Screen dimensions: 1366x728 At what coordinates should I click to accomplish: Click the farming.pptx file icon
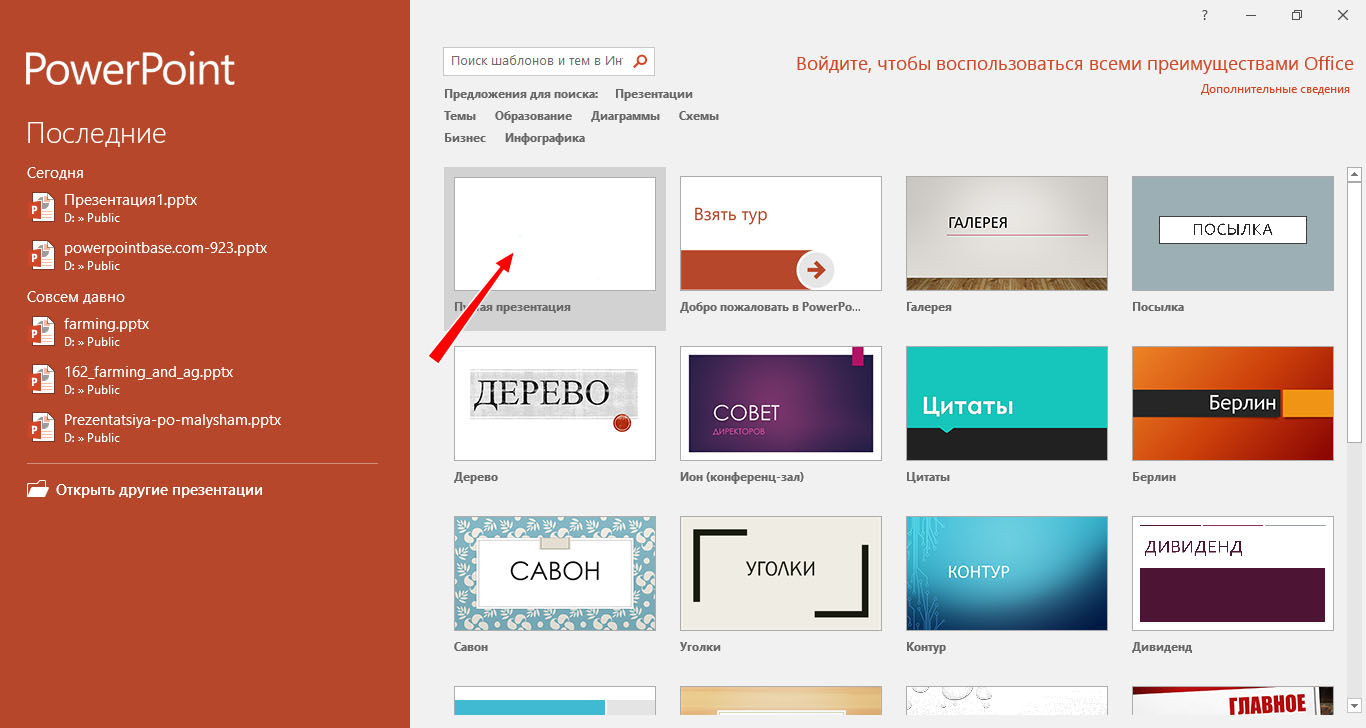tap(41, 331)
